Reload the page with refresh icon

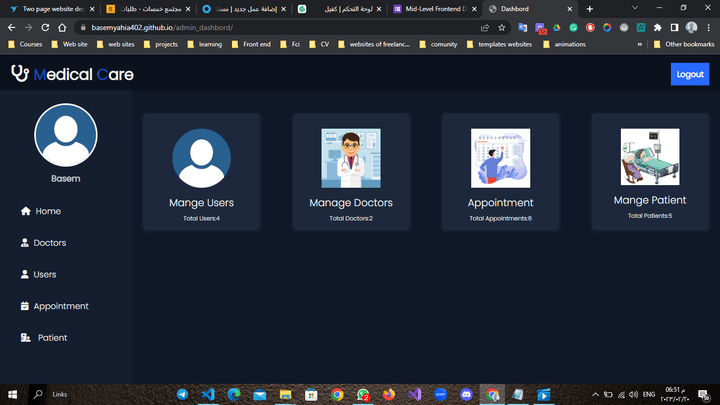click(45, 28)
